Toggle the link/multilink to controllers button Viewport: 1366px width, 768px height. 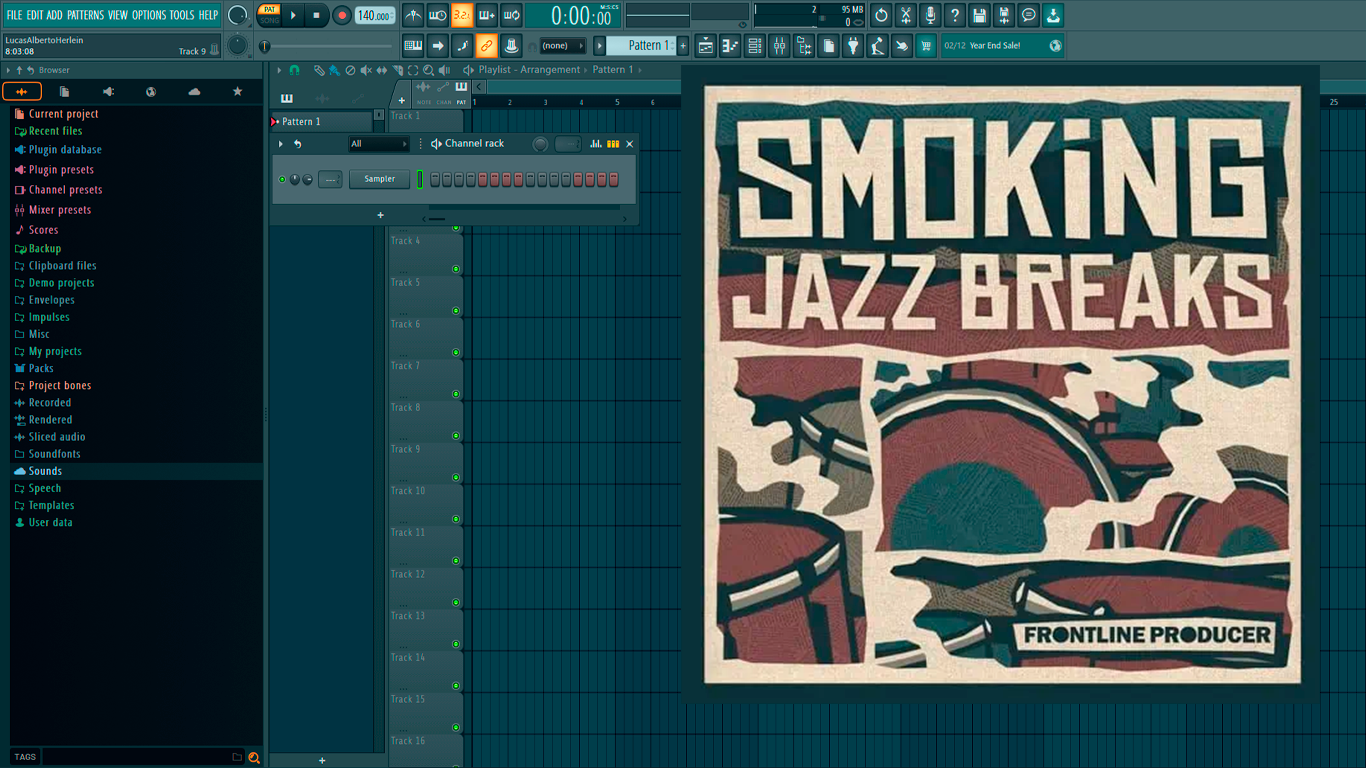pyautogui.click(x=486, y=46)
